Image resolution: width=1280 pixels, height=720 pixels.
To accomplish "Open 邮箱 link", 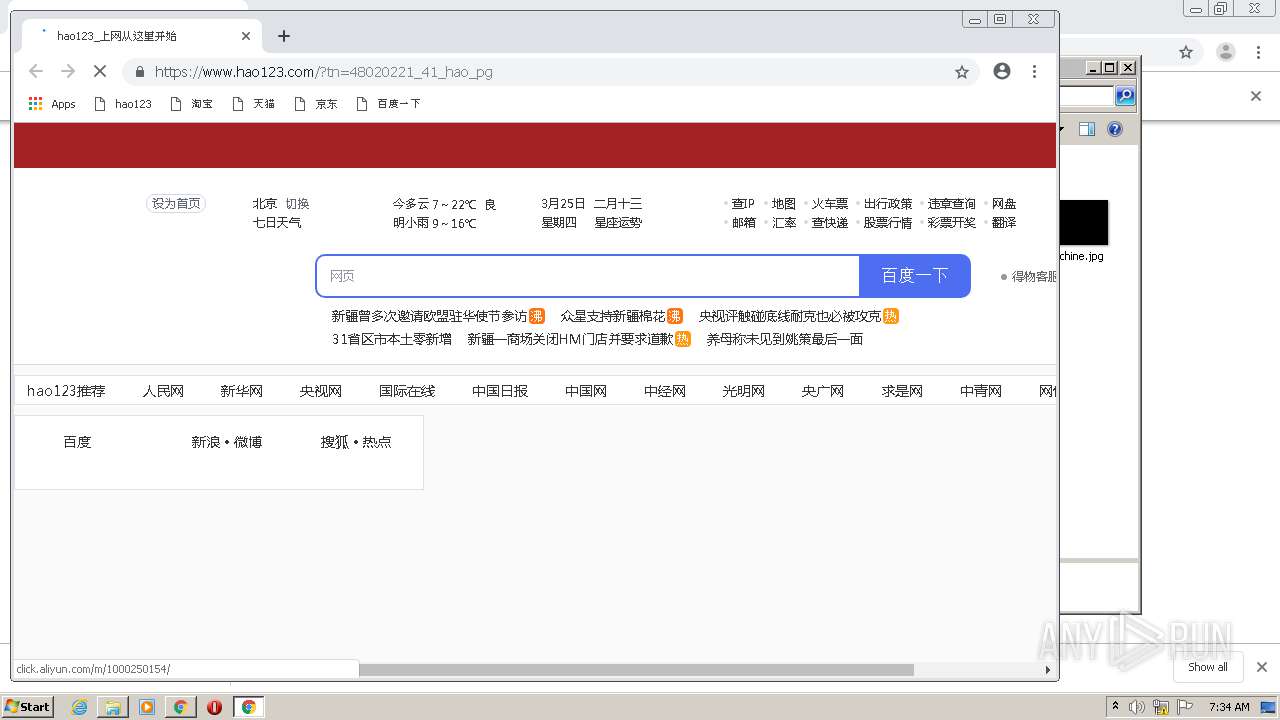I will tap(744, 223).
